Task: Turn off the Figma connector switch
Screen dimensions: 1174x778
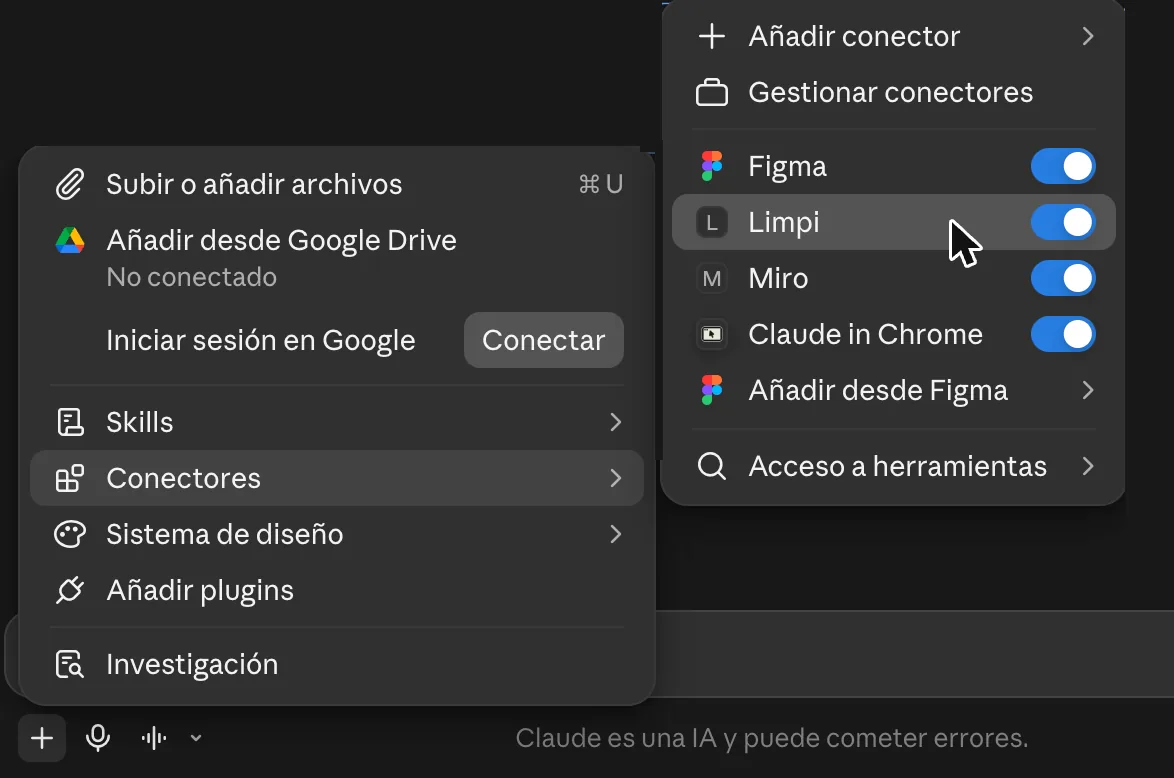Action: 1063,166
